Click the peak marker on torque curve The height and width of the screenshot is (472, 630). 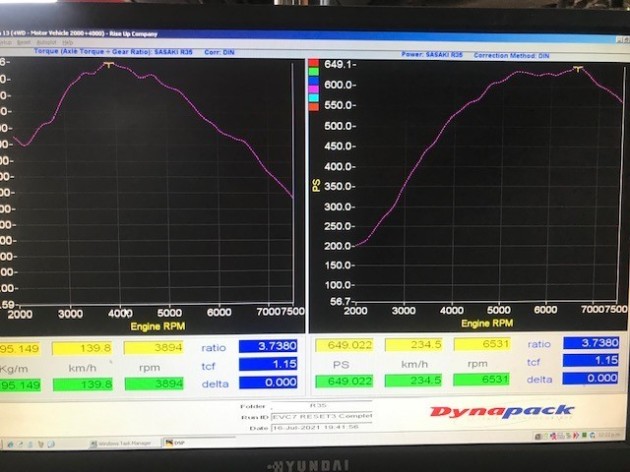point(108,64)
